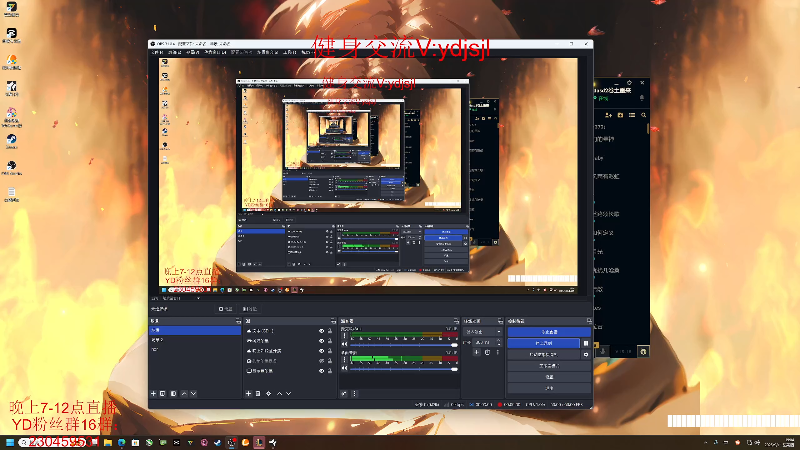Add a transition with the plus icon
Screen dimensions: 800x450
click(477, 352)
